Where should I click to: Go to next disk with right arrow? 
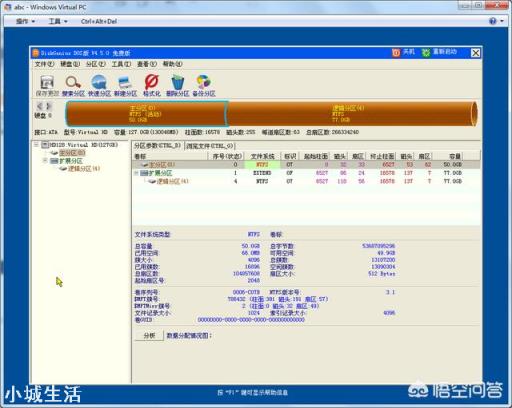49,106
